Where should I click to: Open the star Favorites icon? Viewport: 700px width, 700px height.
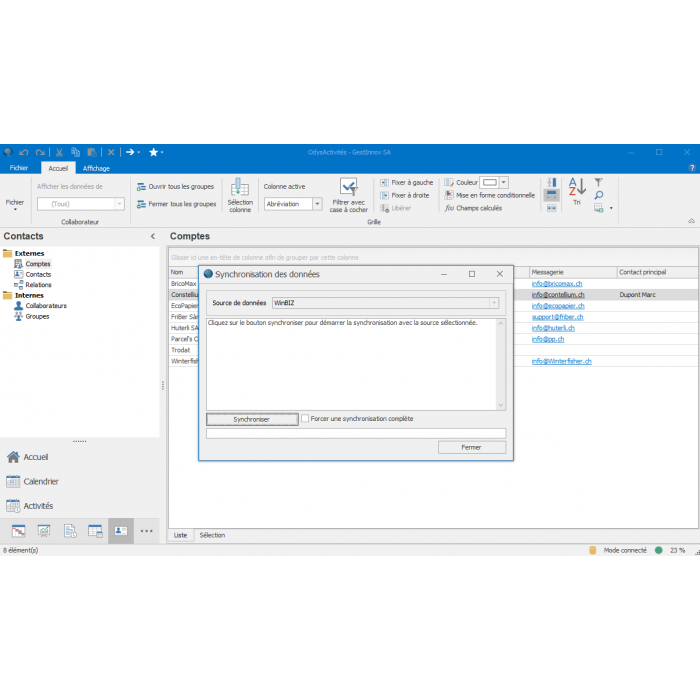pos(154,152)
